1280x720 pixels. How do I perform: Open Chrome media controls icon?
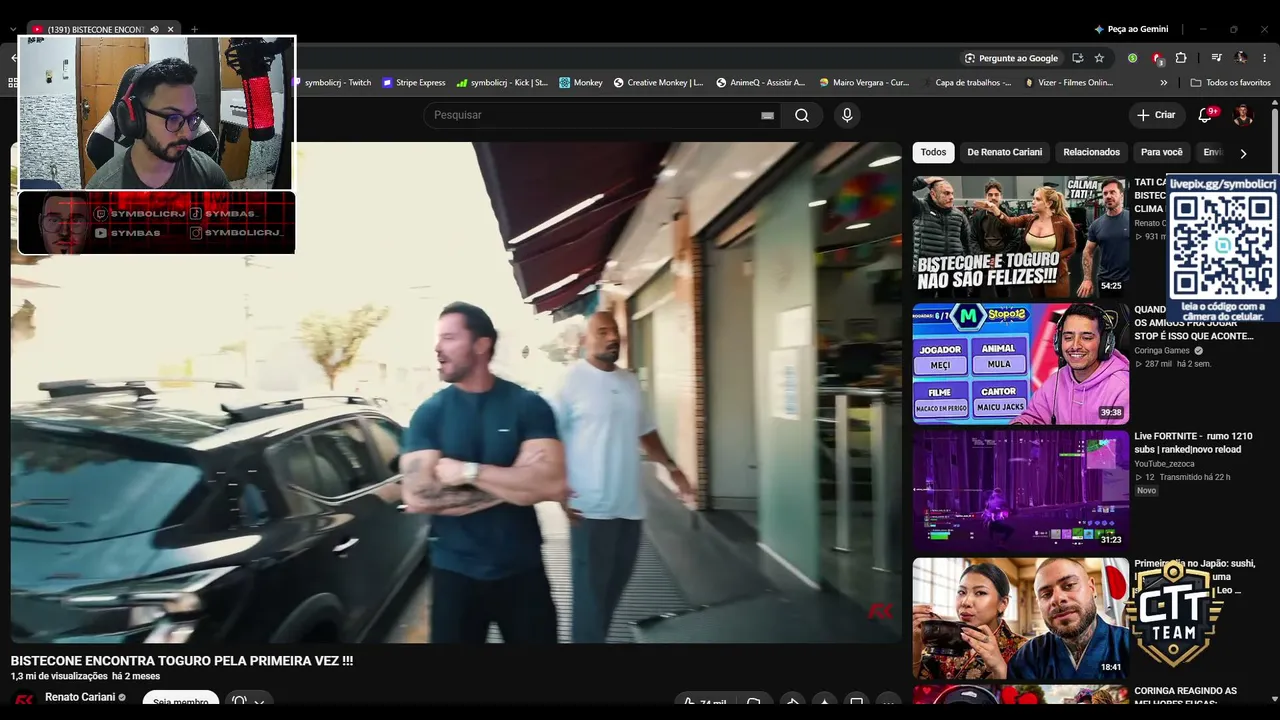tap(1216, 58)
